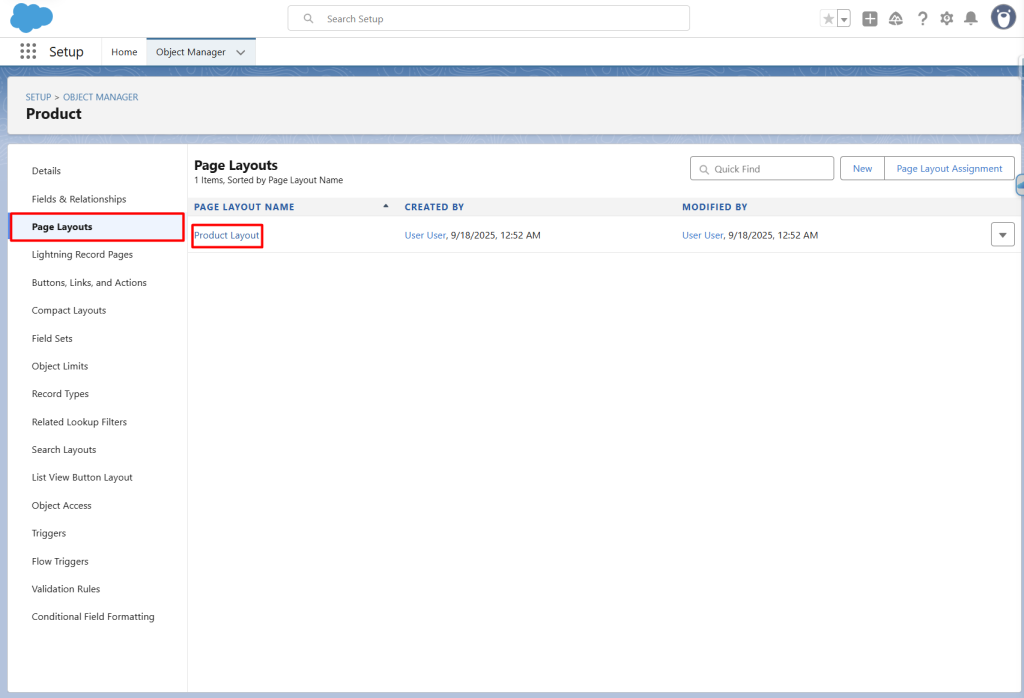This screenshot has height=698, width=1024.
Task: Select Fields & Relationships in sidebar
Action: (79, 199)
